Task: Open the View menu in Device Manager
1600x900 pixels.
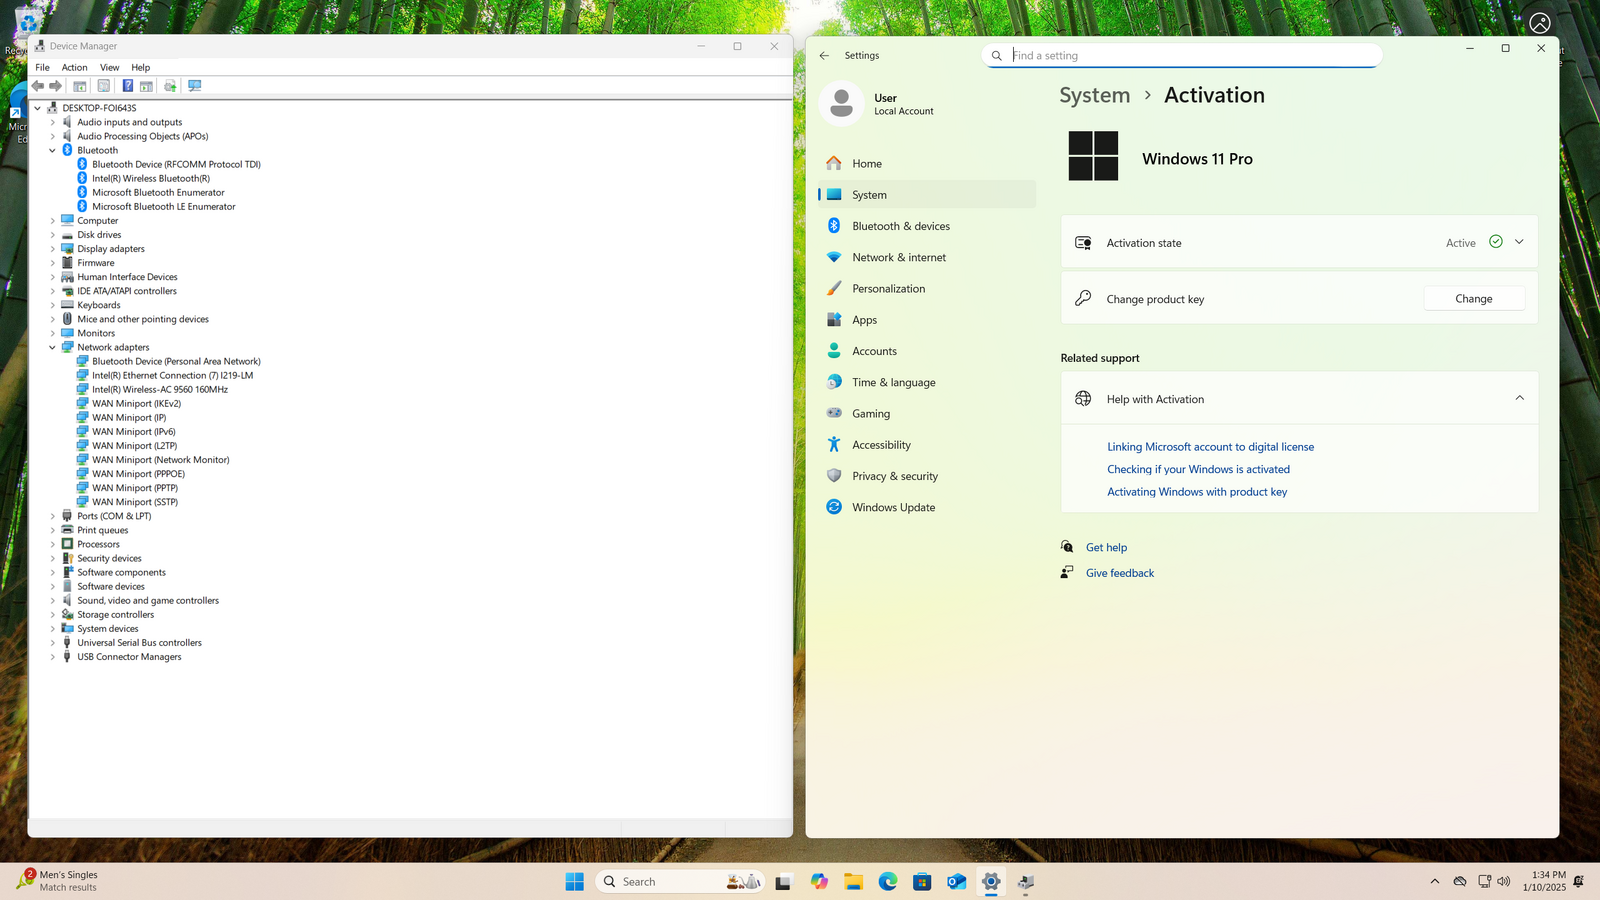Action: click(109, 67)
